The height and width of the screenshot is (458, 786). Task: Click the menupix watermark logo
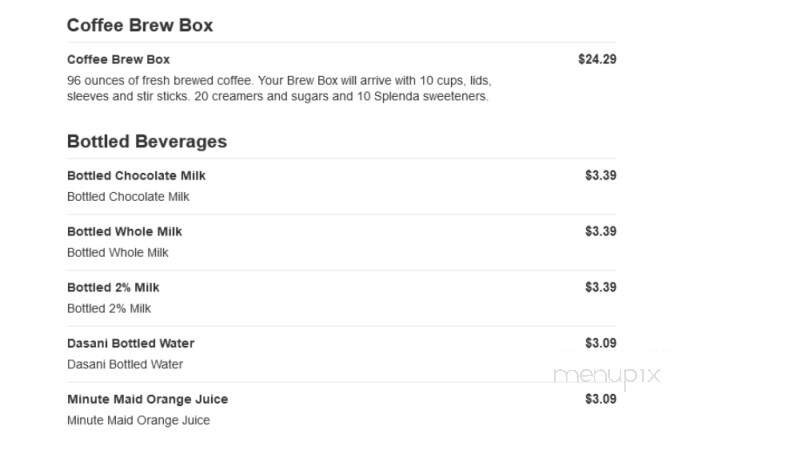point(607,376)
